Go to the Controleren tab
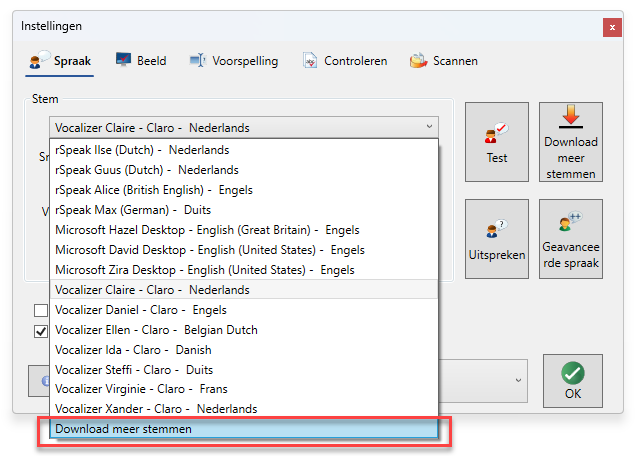 [345, 61]
